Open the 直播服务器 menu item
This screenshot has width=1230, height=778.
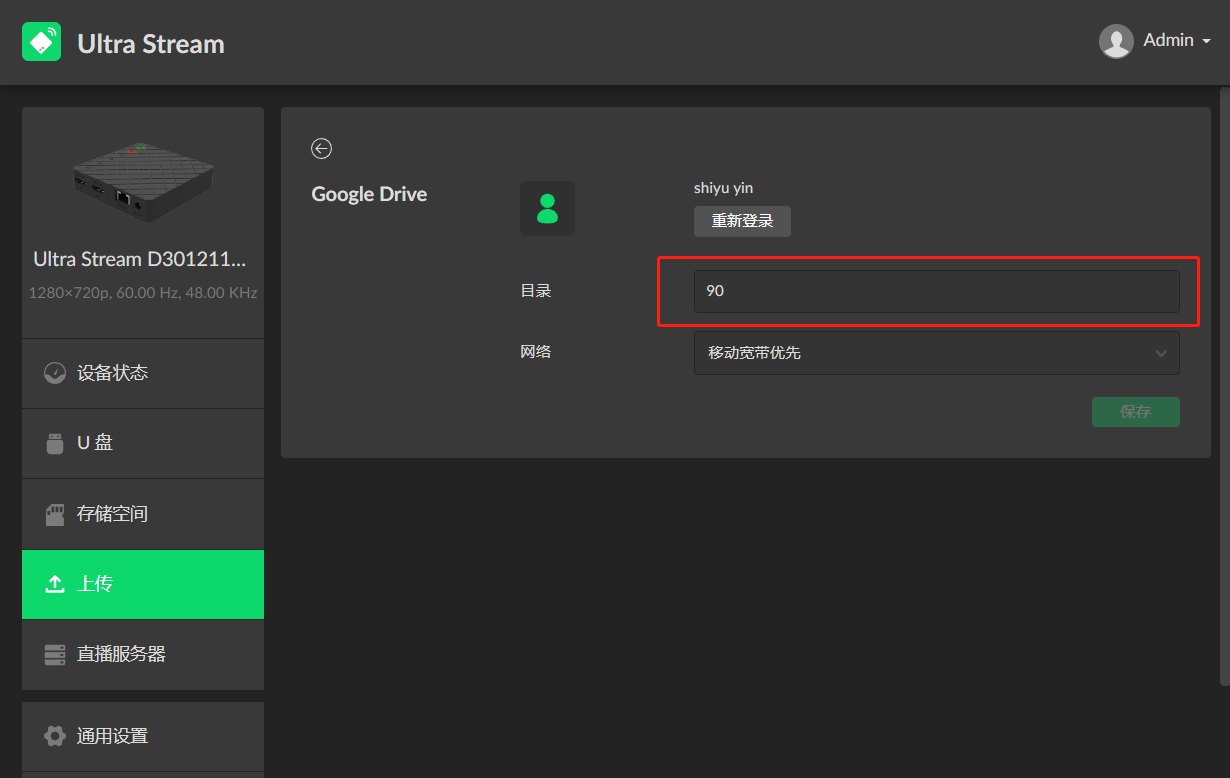pos(143,654)
